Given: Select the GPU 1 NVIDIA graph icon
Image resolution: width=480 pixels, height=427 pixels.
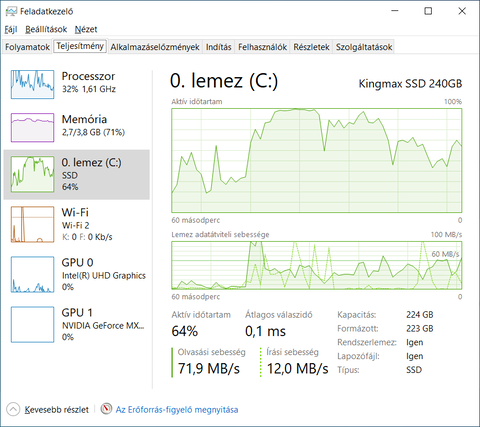Looking at the screenshot, I should [x=32, y=324].
